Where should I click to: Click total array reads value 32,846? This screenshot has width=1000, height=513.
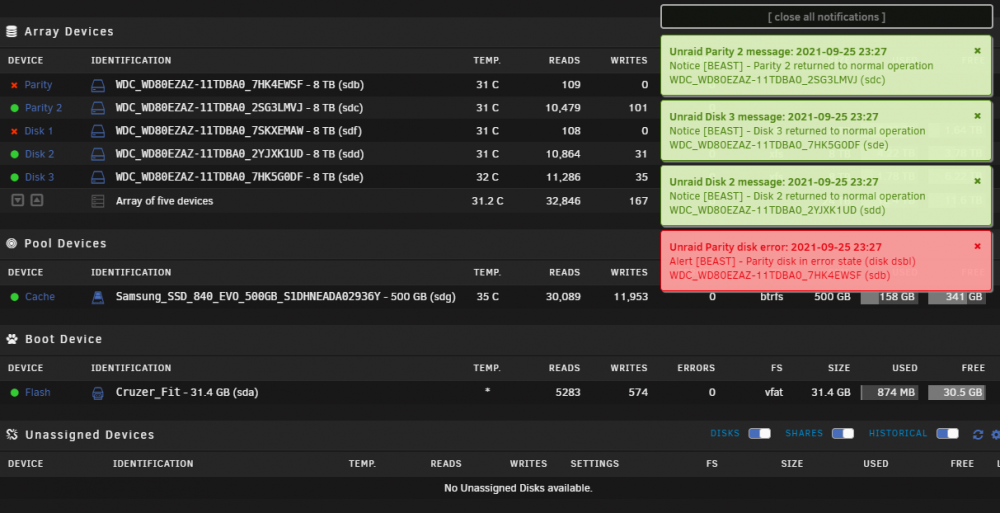click(563, 201)
